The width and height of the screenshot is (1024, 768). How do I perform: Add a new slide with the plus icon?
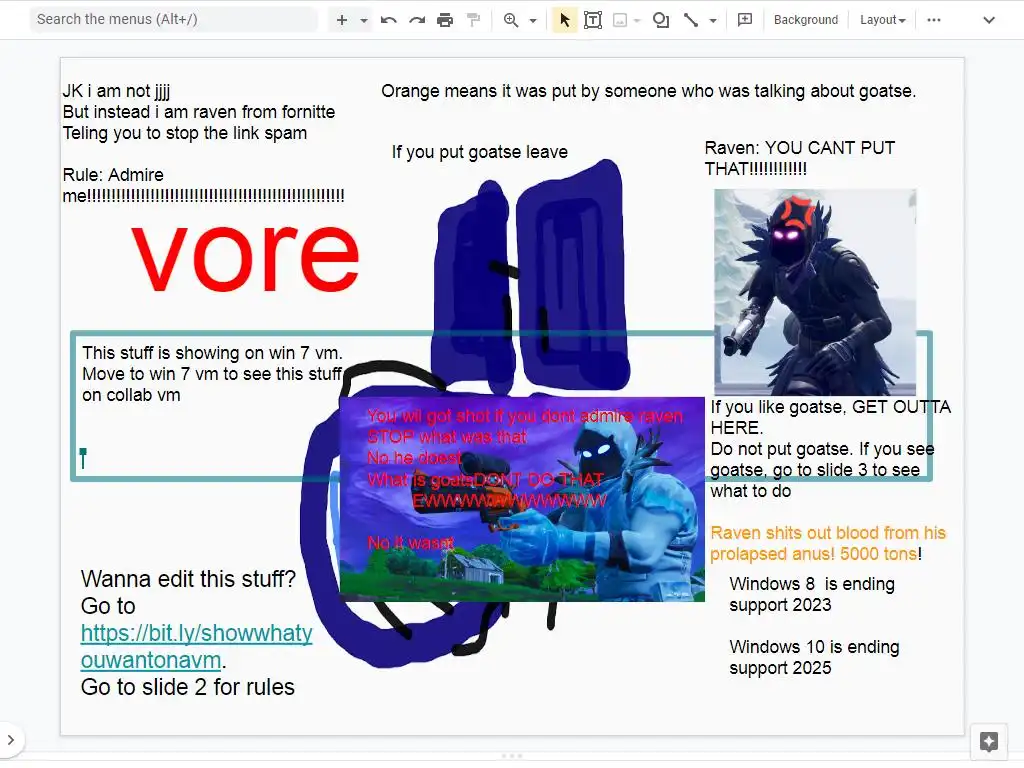pos(342,20)
